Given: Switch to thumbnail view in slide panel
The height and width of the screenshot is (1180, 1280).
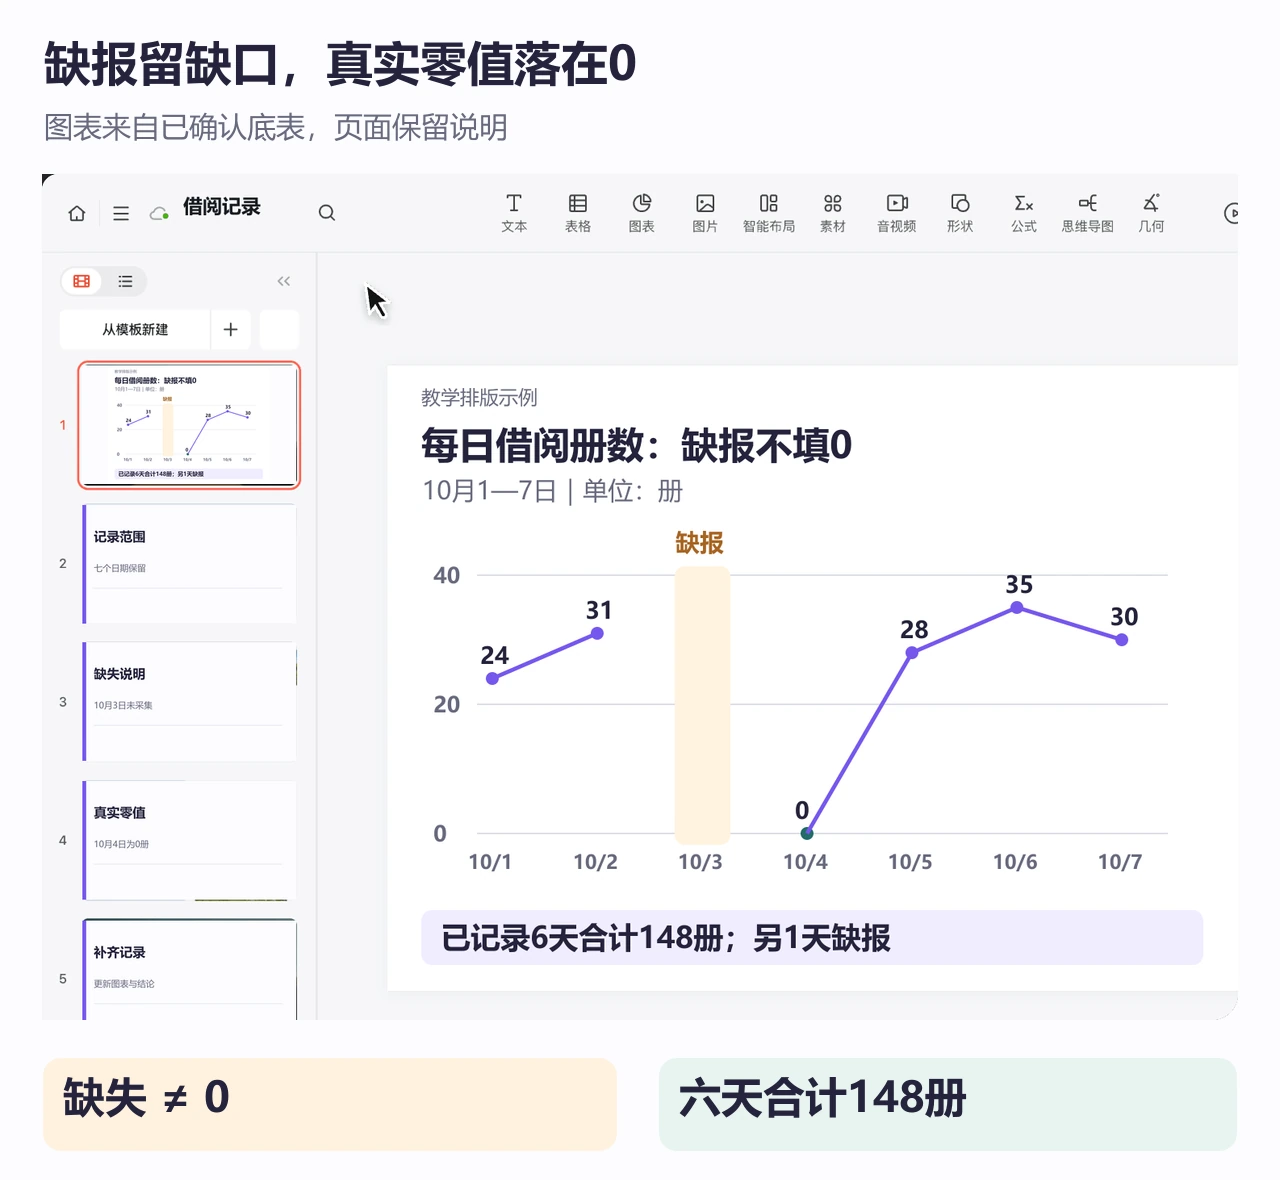Looking at the screenshot, I should point(82,281).
